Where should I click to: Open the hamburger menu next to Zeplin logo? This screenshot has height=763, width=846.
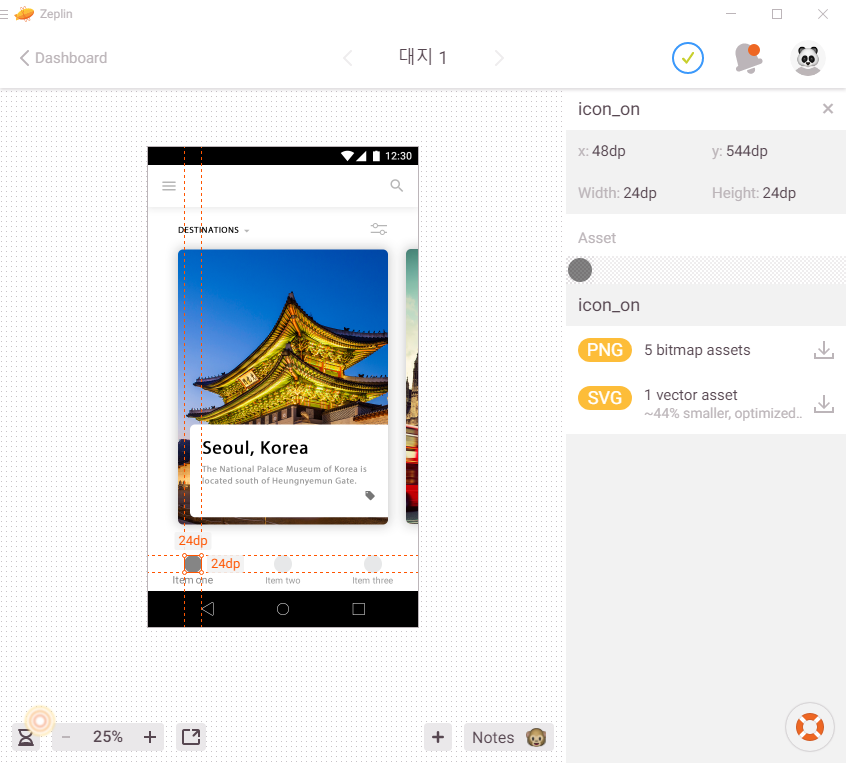click(4, 14)
